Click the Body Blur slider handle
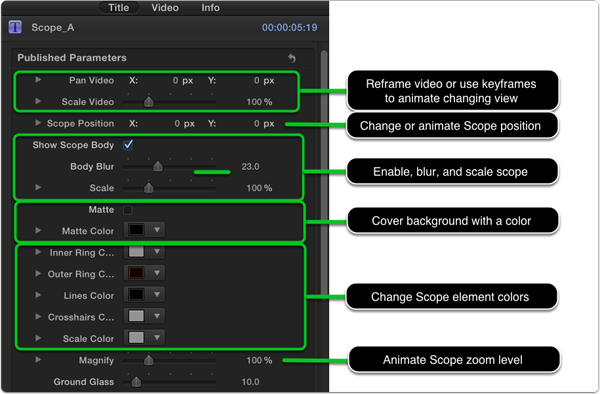This screenshot has width=600, height=394. coord(158,166)
